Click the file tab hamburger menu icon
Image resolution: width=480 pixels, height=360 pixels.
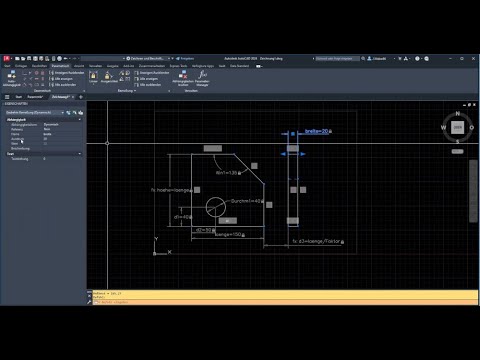tap(7, 97)
